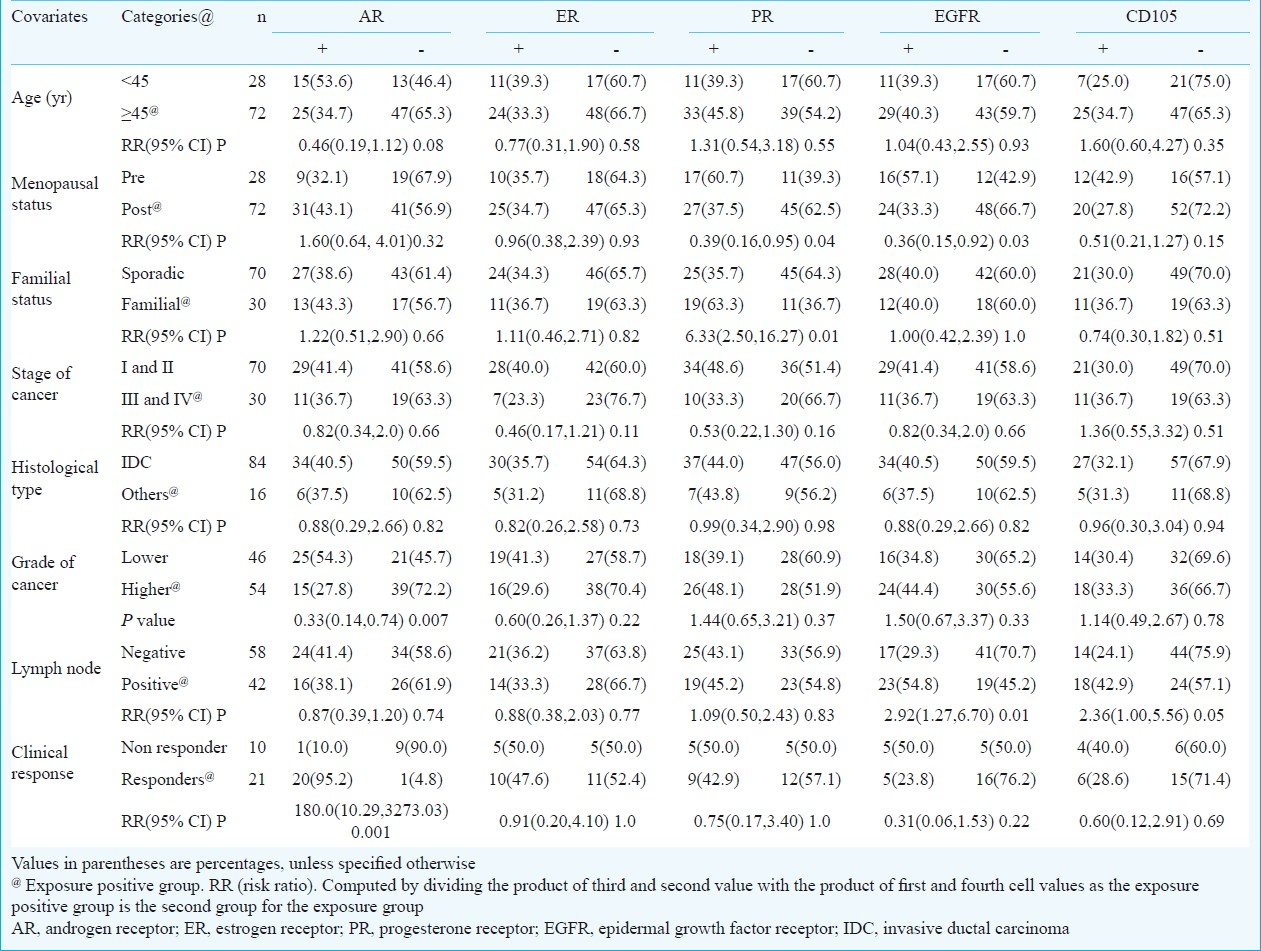Click the 'Histological type' covariate label

[55, 478]
